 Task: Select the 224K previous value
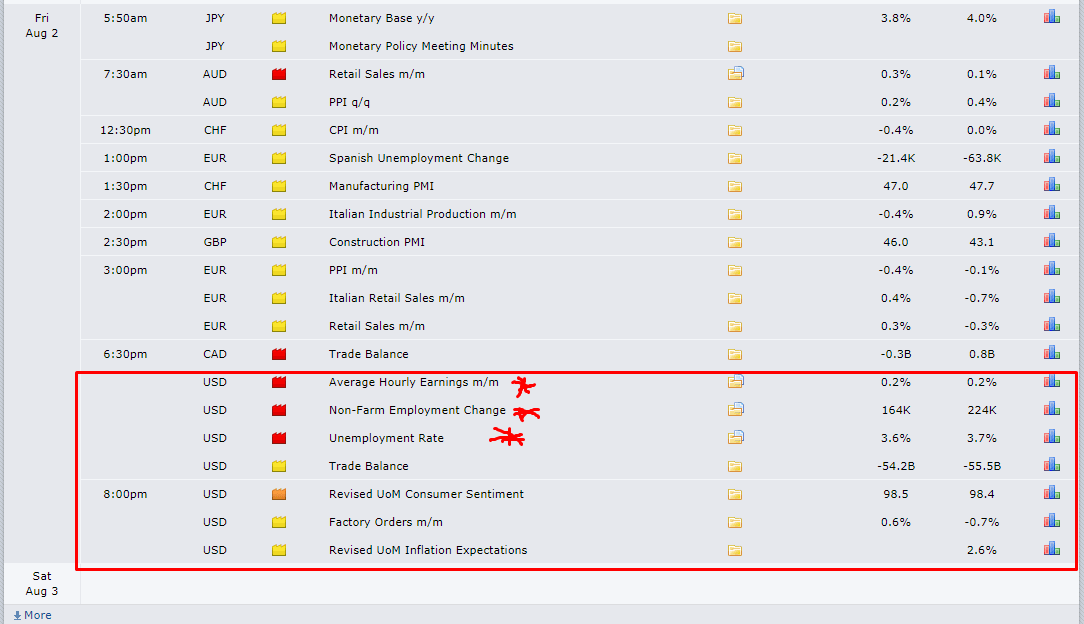982,410
